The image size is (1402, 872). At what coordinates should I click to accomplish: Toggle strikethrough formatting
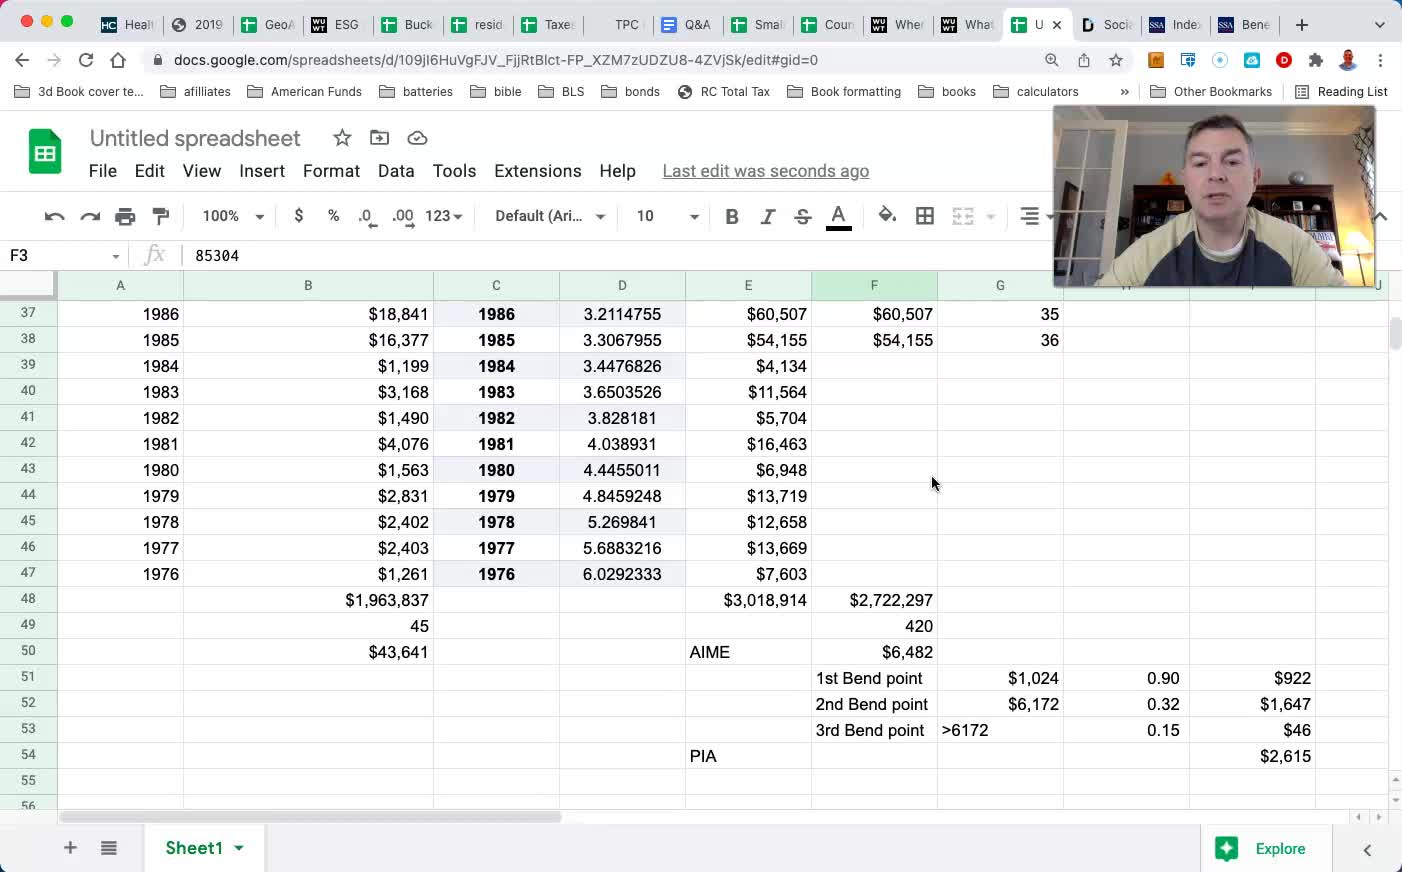(802, 216)
